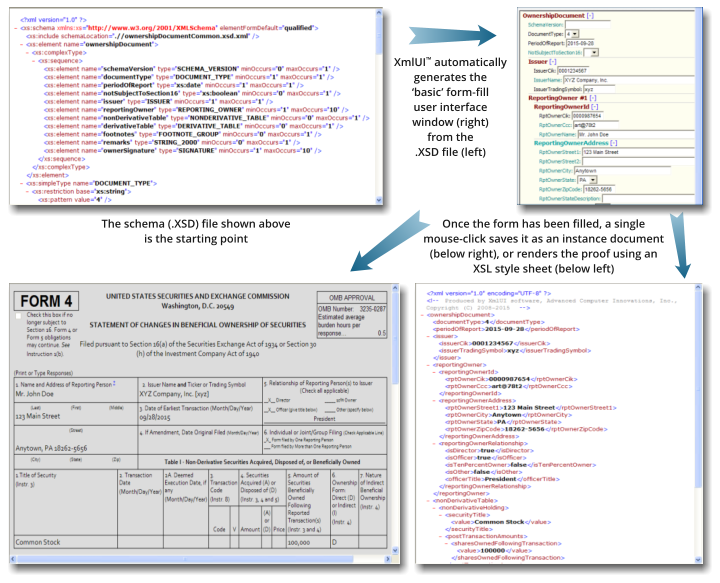The height and width of the screenshot is (583, 720).
Task: Collapse the xs:sequence node in XSD
Action: click(x=34, y=61)
